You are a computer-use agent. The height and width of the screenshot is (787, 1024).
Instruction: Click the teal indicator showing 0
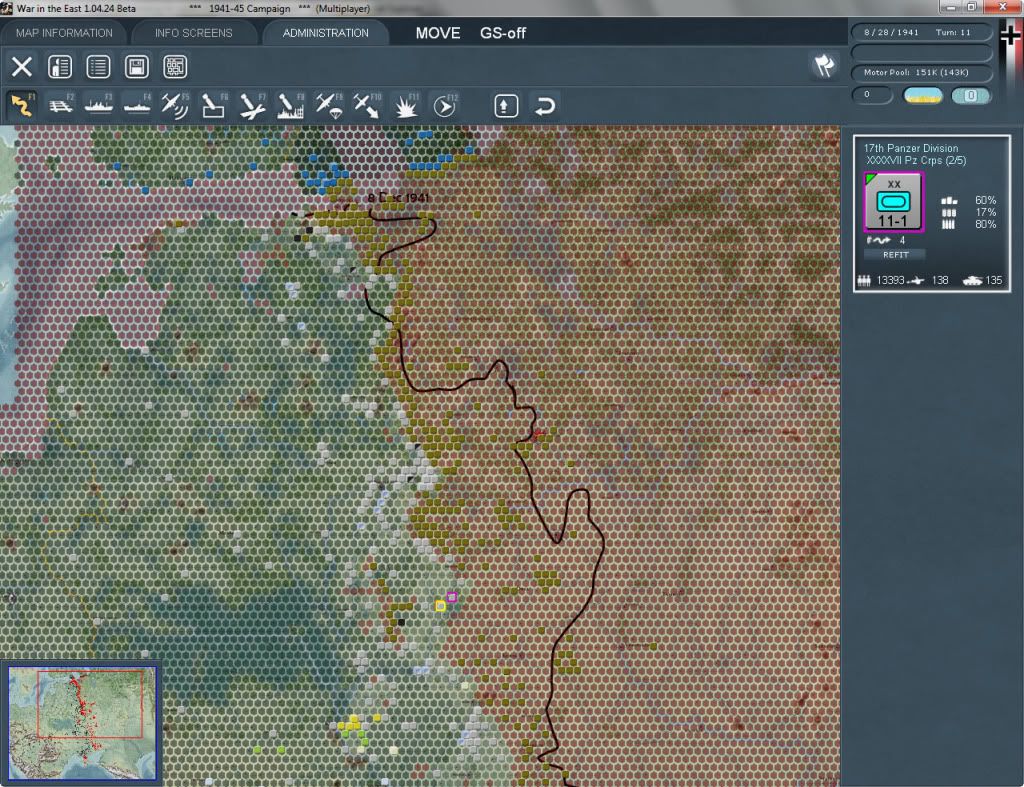click(970, 95)
